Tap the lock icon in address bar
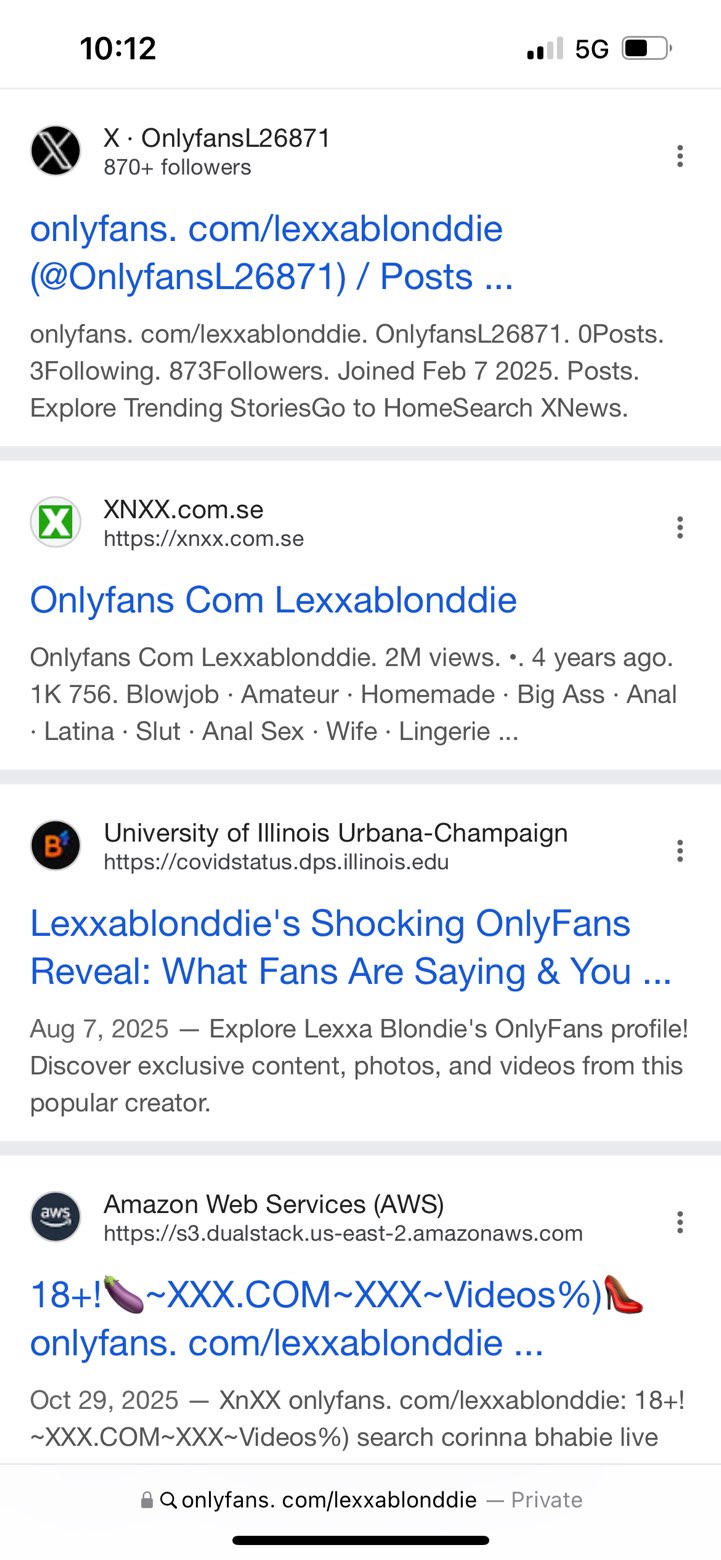 (147, 1500)
